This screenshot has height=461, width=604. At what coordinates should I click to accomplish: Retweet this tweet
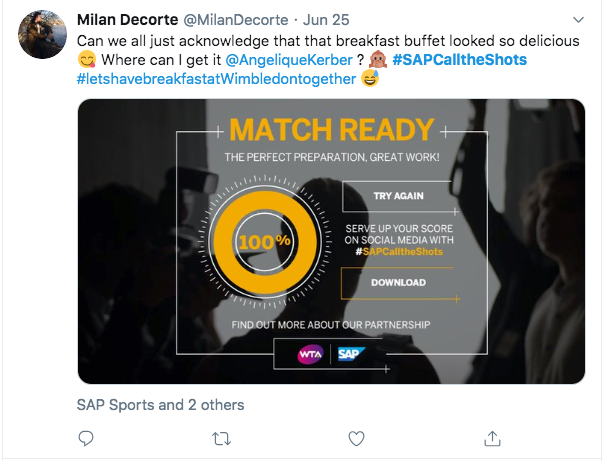(221, 438)
